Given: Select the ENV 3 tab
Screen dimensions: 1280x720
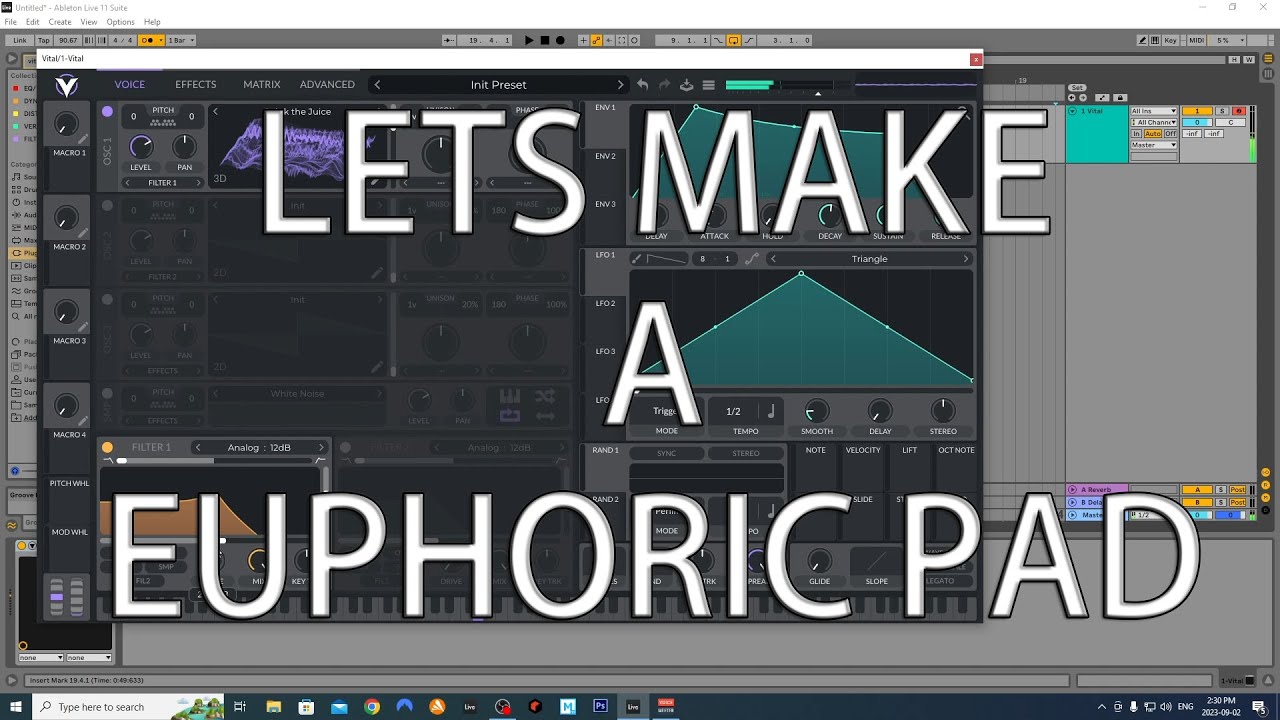Looking at the screenshot, I should [x=606, y=204].
